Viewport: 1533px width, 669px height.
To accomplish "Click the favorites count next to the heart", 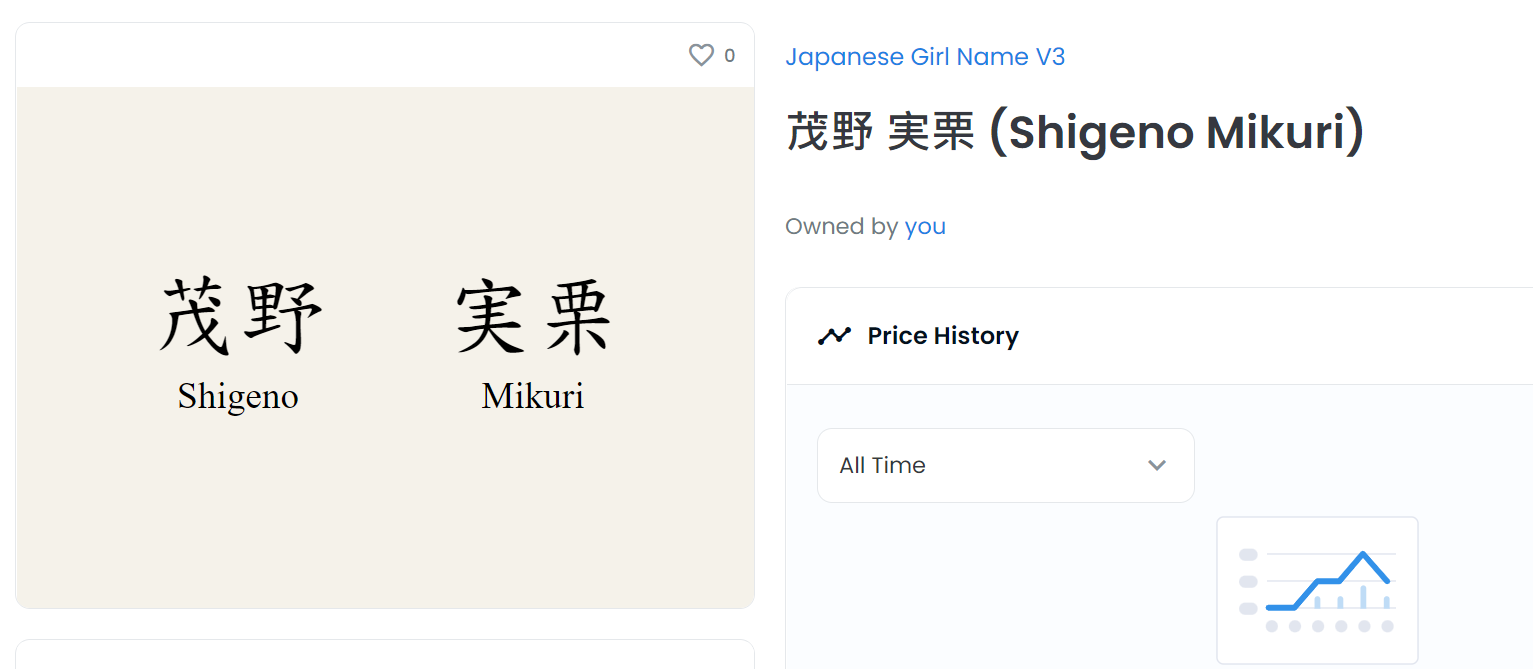I will tap(729, 56).
